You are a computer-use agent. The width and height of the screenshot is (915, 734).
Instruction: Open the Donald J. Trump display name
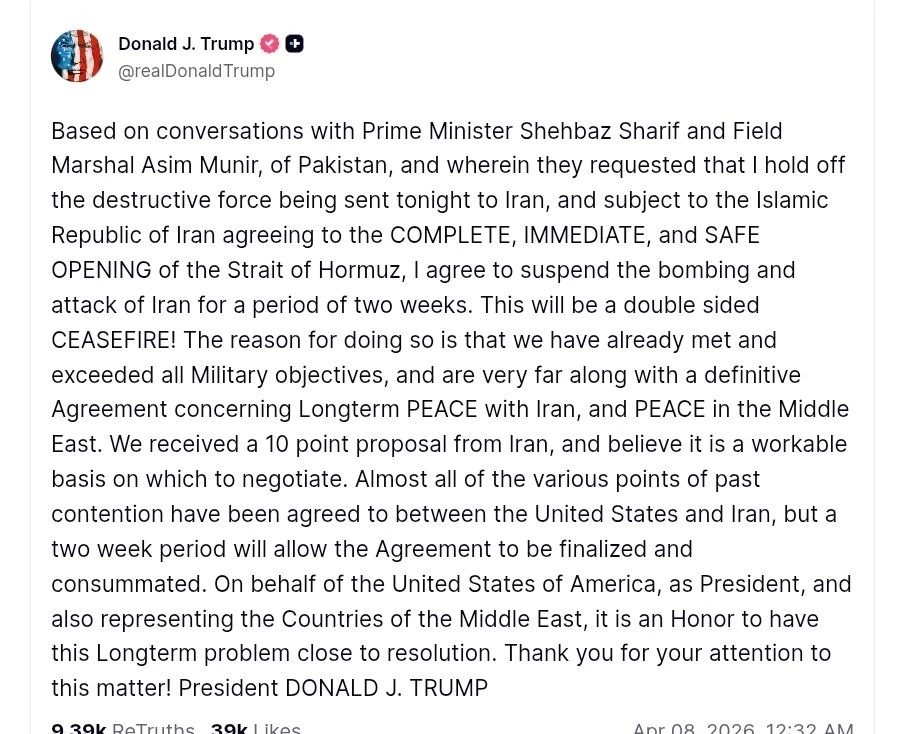[x=186, y=44]
